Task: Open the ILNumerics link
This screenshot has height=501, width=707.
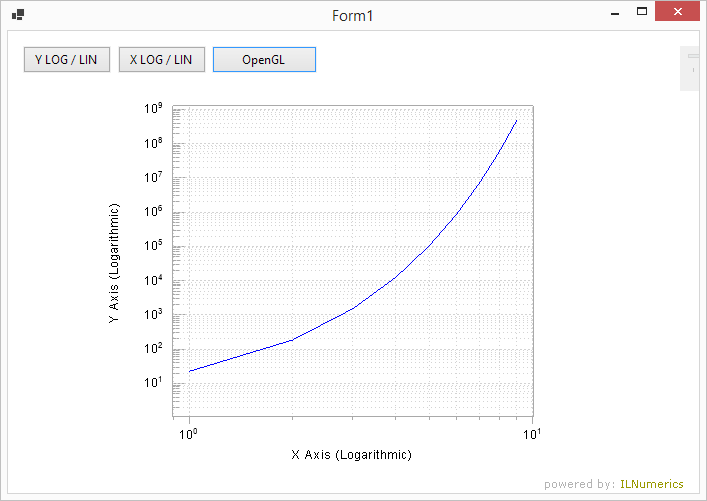Action: click(x=652, y=484)
